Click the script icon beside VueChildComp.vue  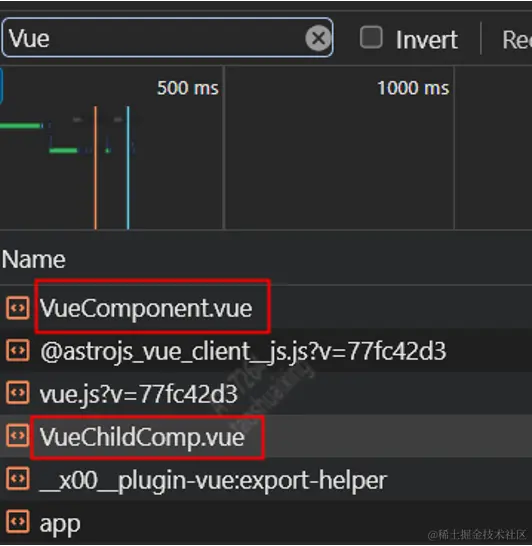point(17,436)
